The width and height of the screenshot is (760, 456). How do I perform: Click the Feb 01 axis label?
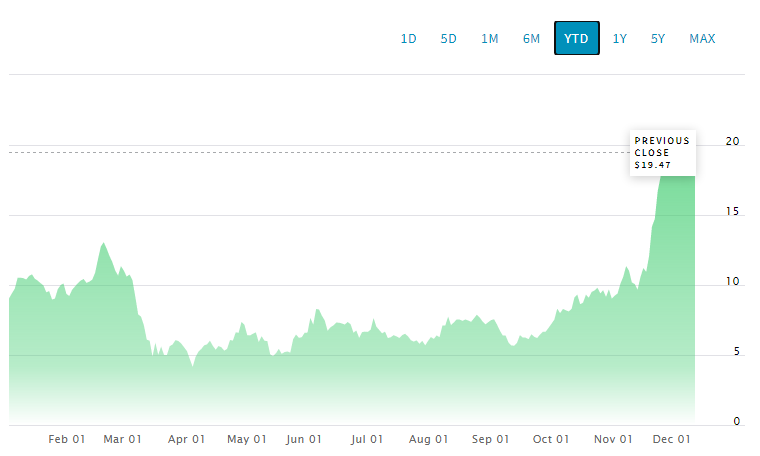tap(67, 439)
